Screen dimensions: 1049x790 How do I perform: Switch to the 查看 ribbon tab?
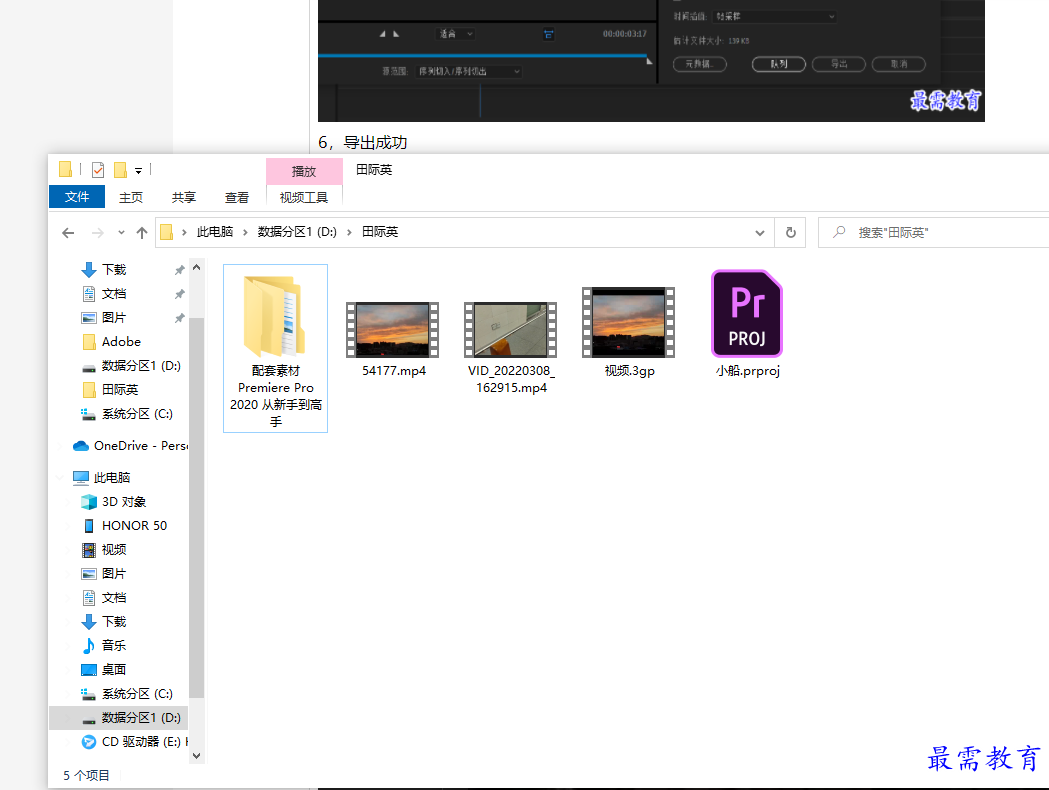pyautogui.click(x=237, y=197)
